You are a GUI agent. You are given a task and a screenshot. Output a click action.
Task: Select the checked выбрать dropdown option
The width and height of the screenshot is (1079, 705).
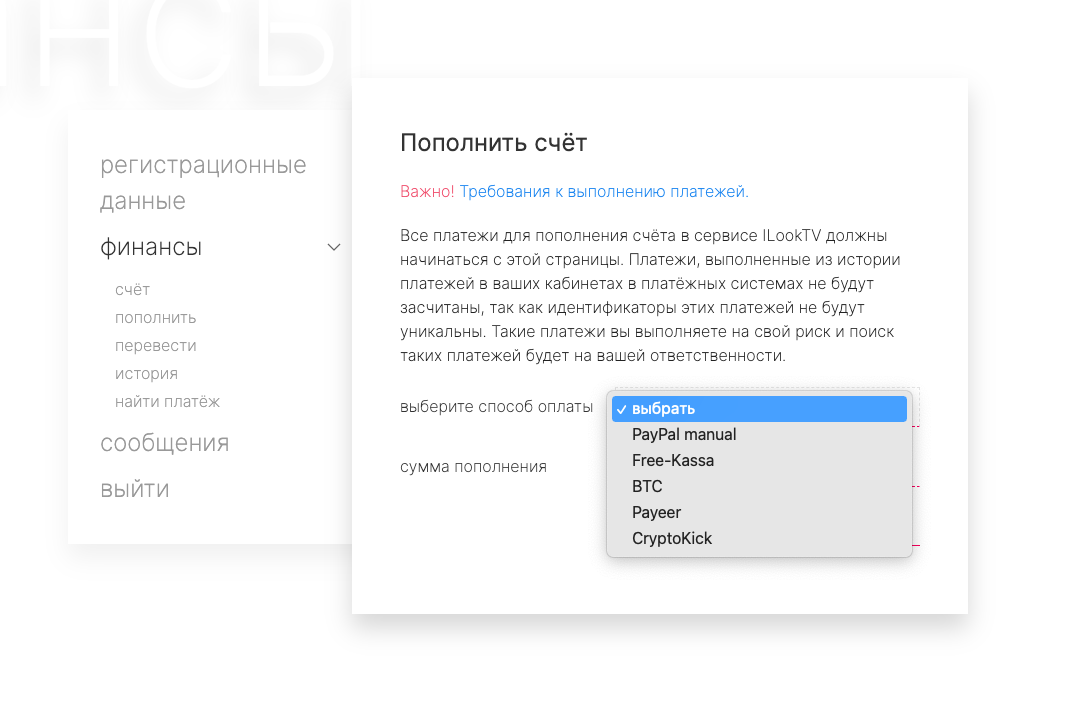coord(759,409)
